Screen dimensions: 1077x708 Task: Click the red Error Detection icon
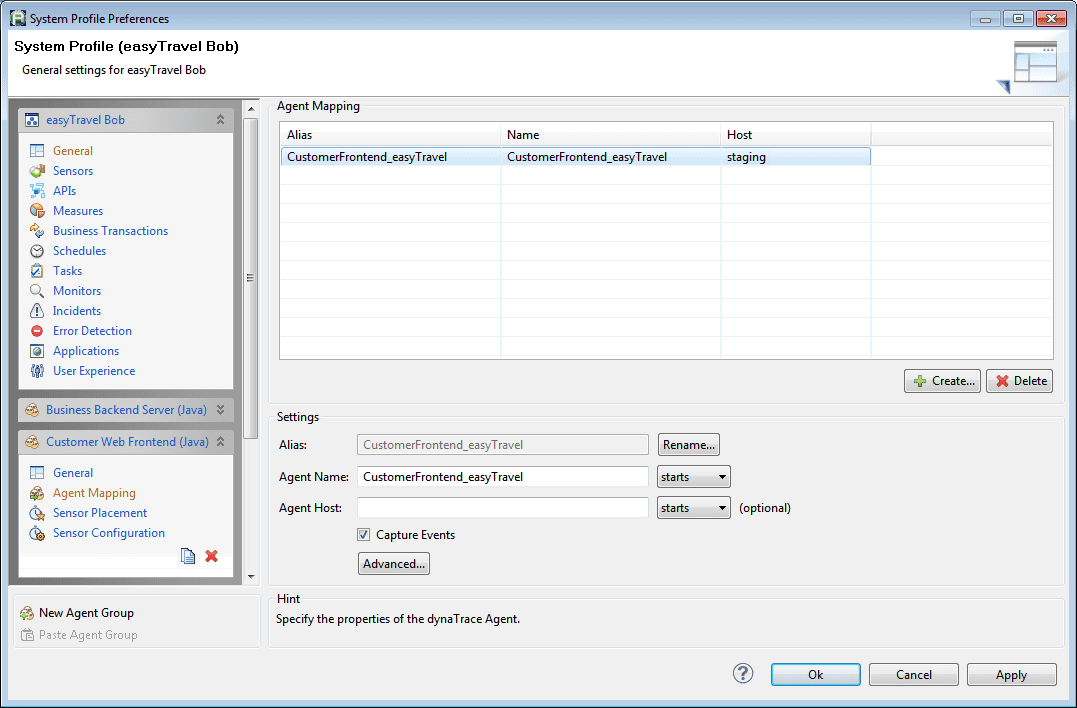(x=37, y=330)
